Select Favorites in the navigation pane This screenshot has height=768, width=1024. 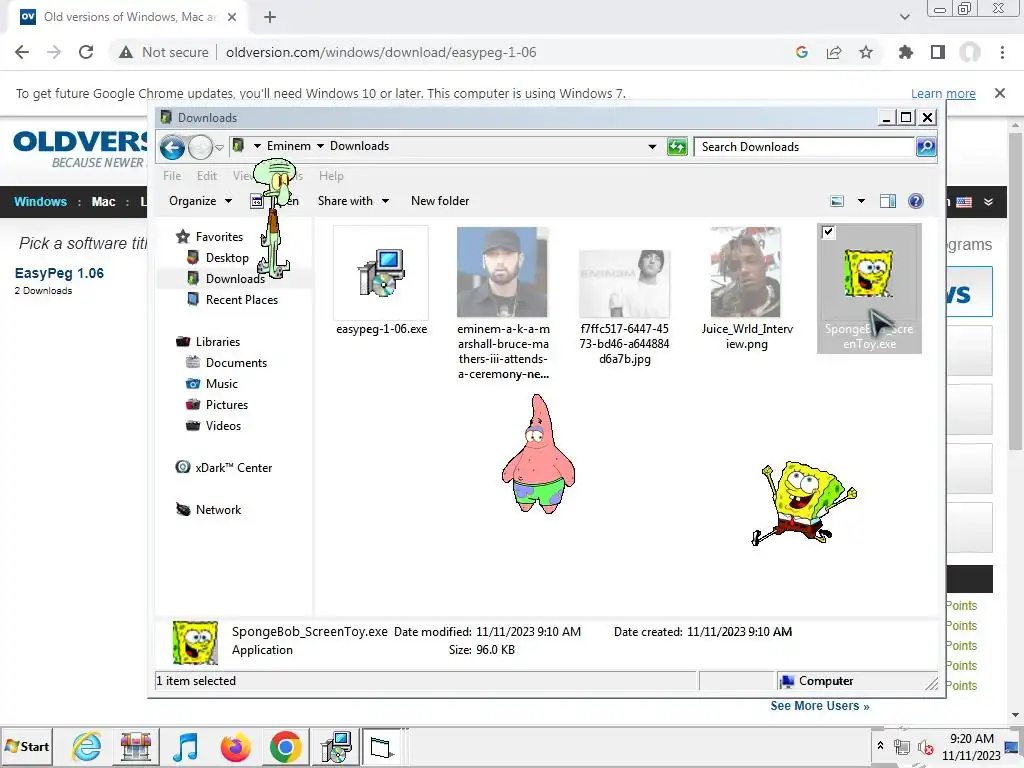[219, 237]
